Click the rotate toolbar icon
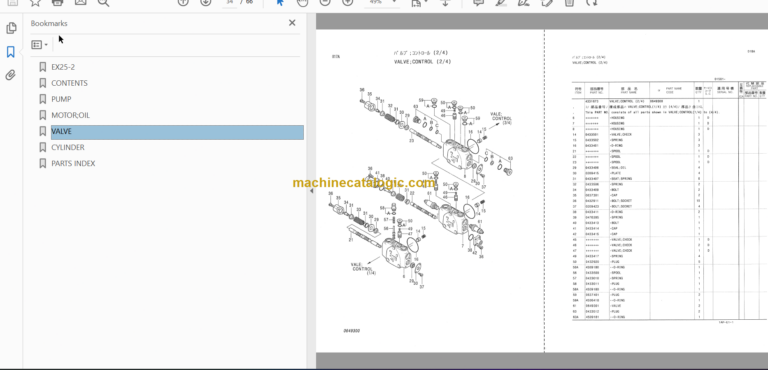 pos(592,2)
